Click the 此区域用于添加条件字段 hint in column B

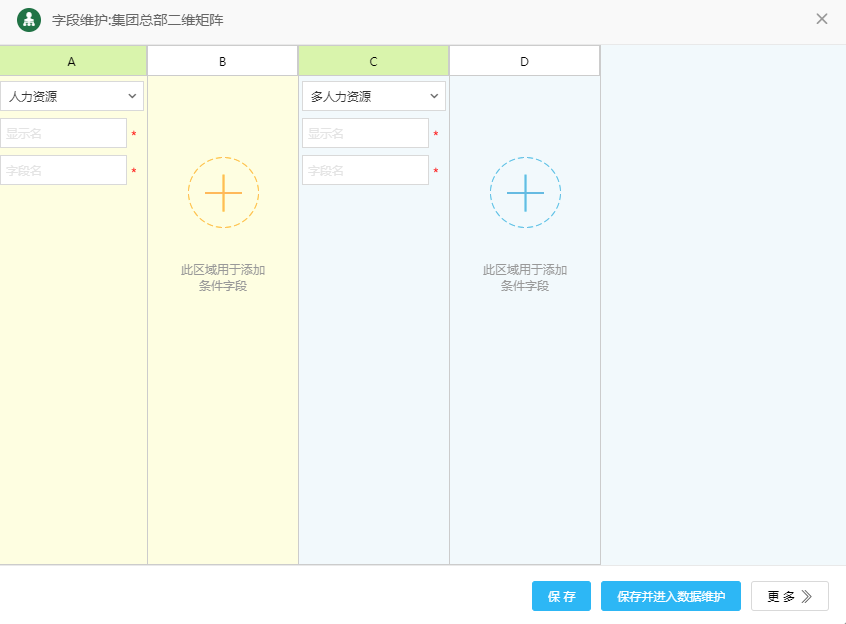click(x=223, y=278)
